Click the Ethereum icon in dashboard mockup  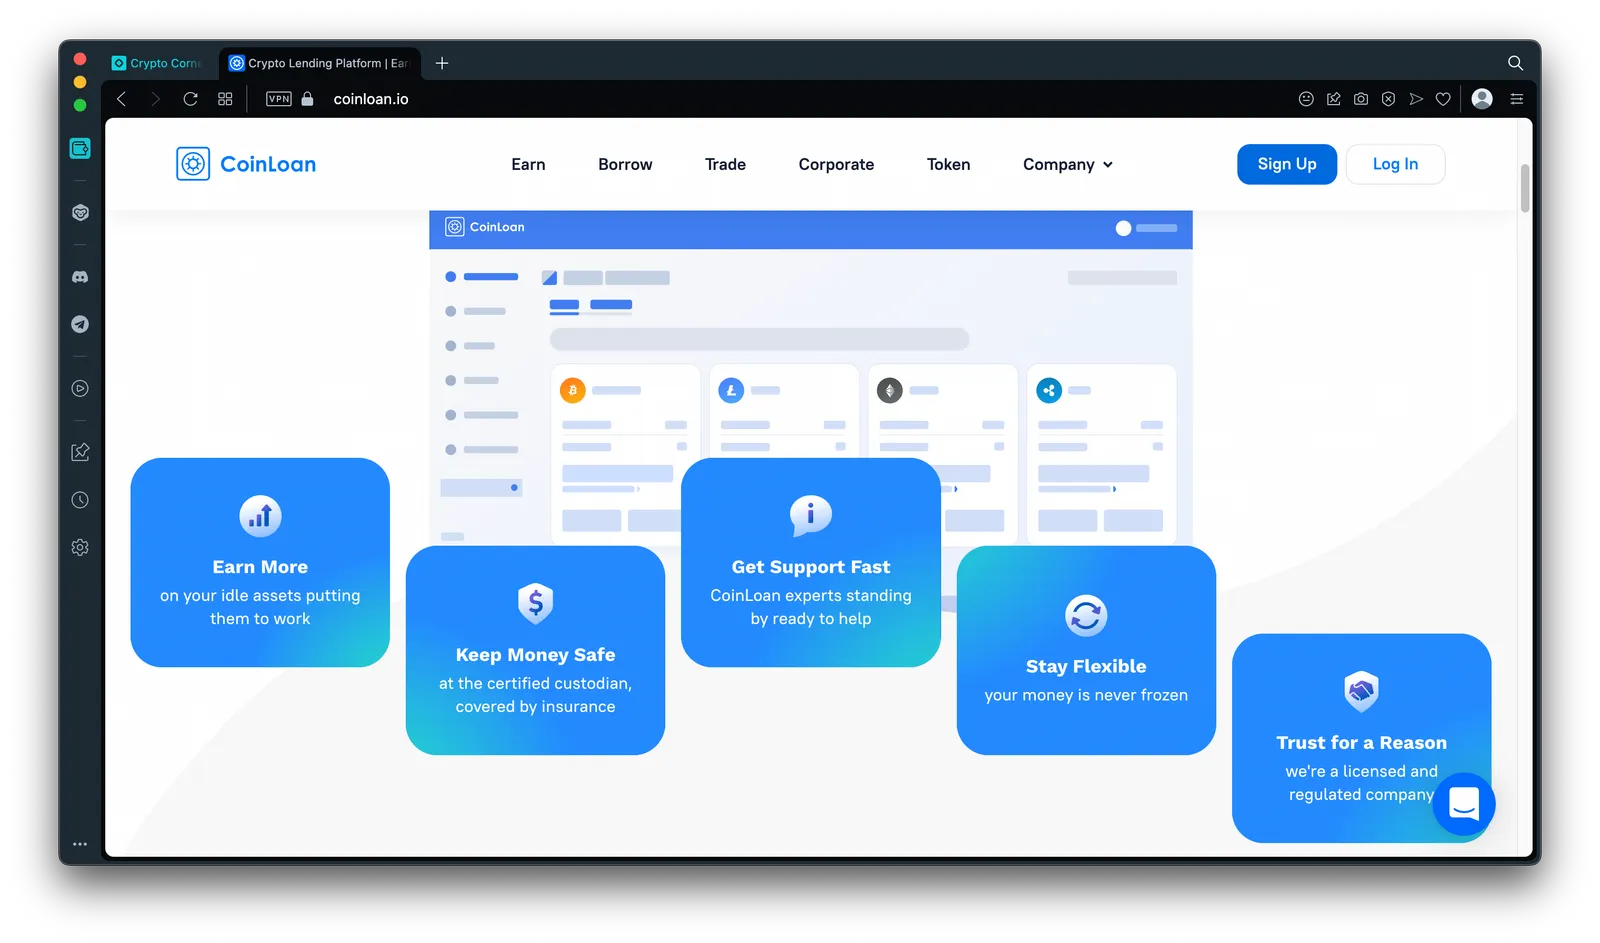[890, 390]
